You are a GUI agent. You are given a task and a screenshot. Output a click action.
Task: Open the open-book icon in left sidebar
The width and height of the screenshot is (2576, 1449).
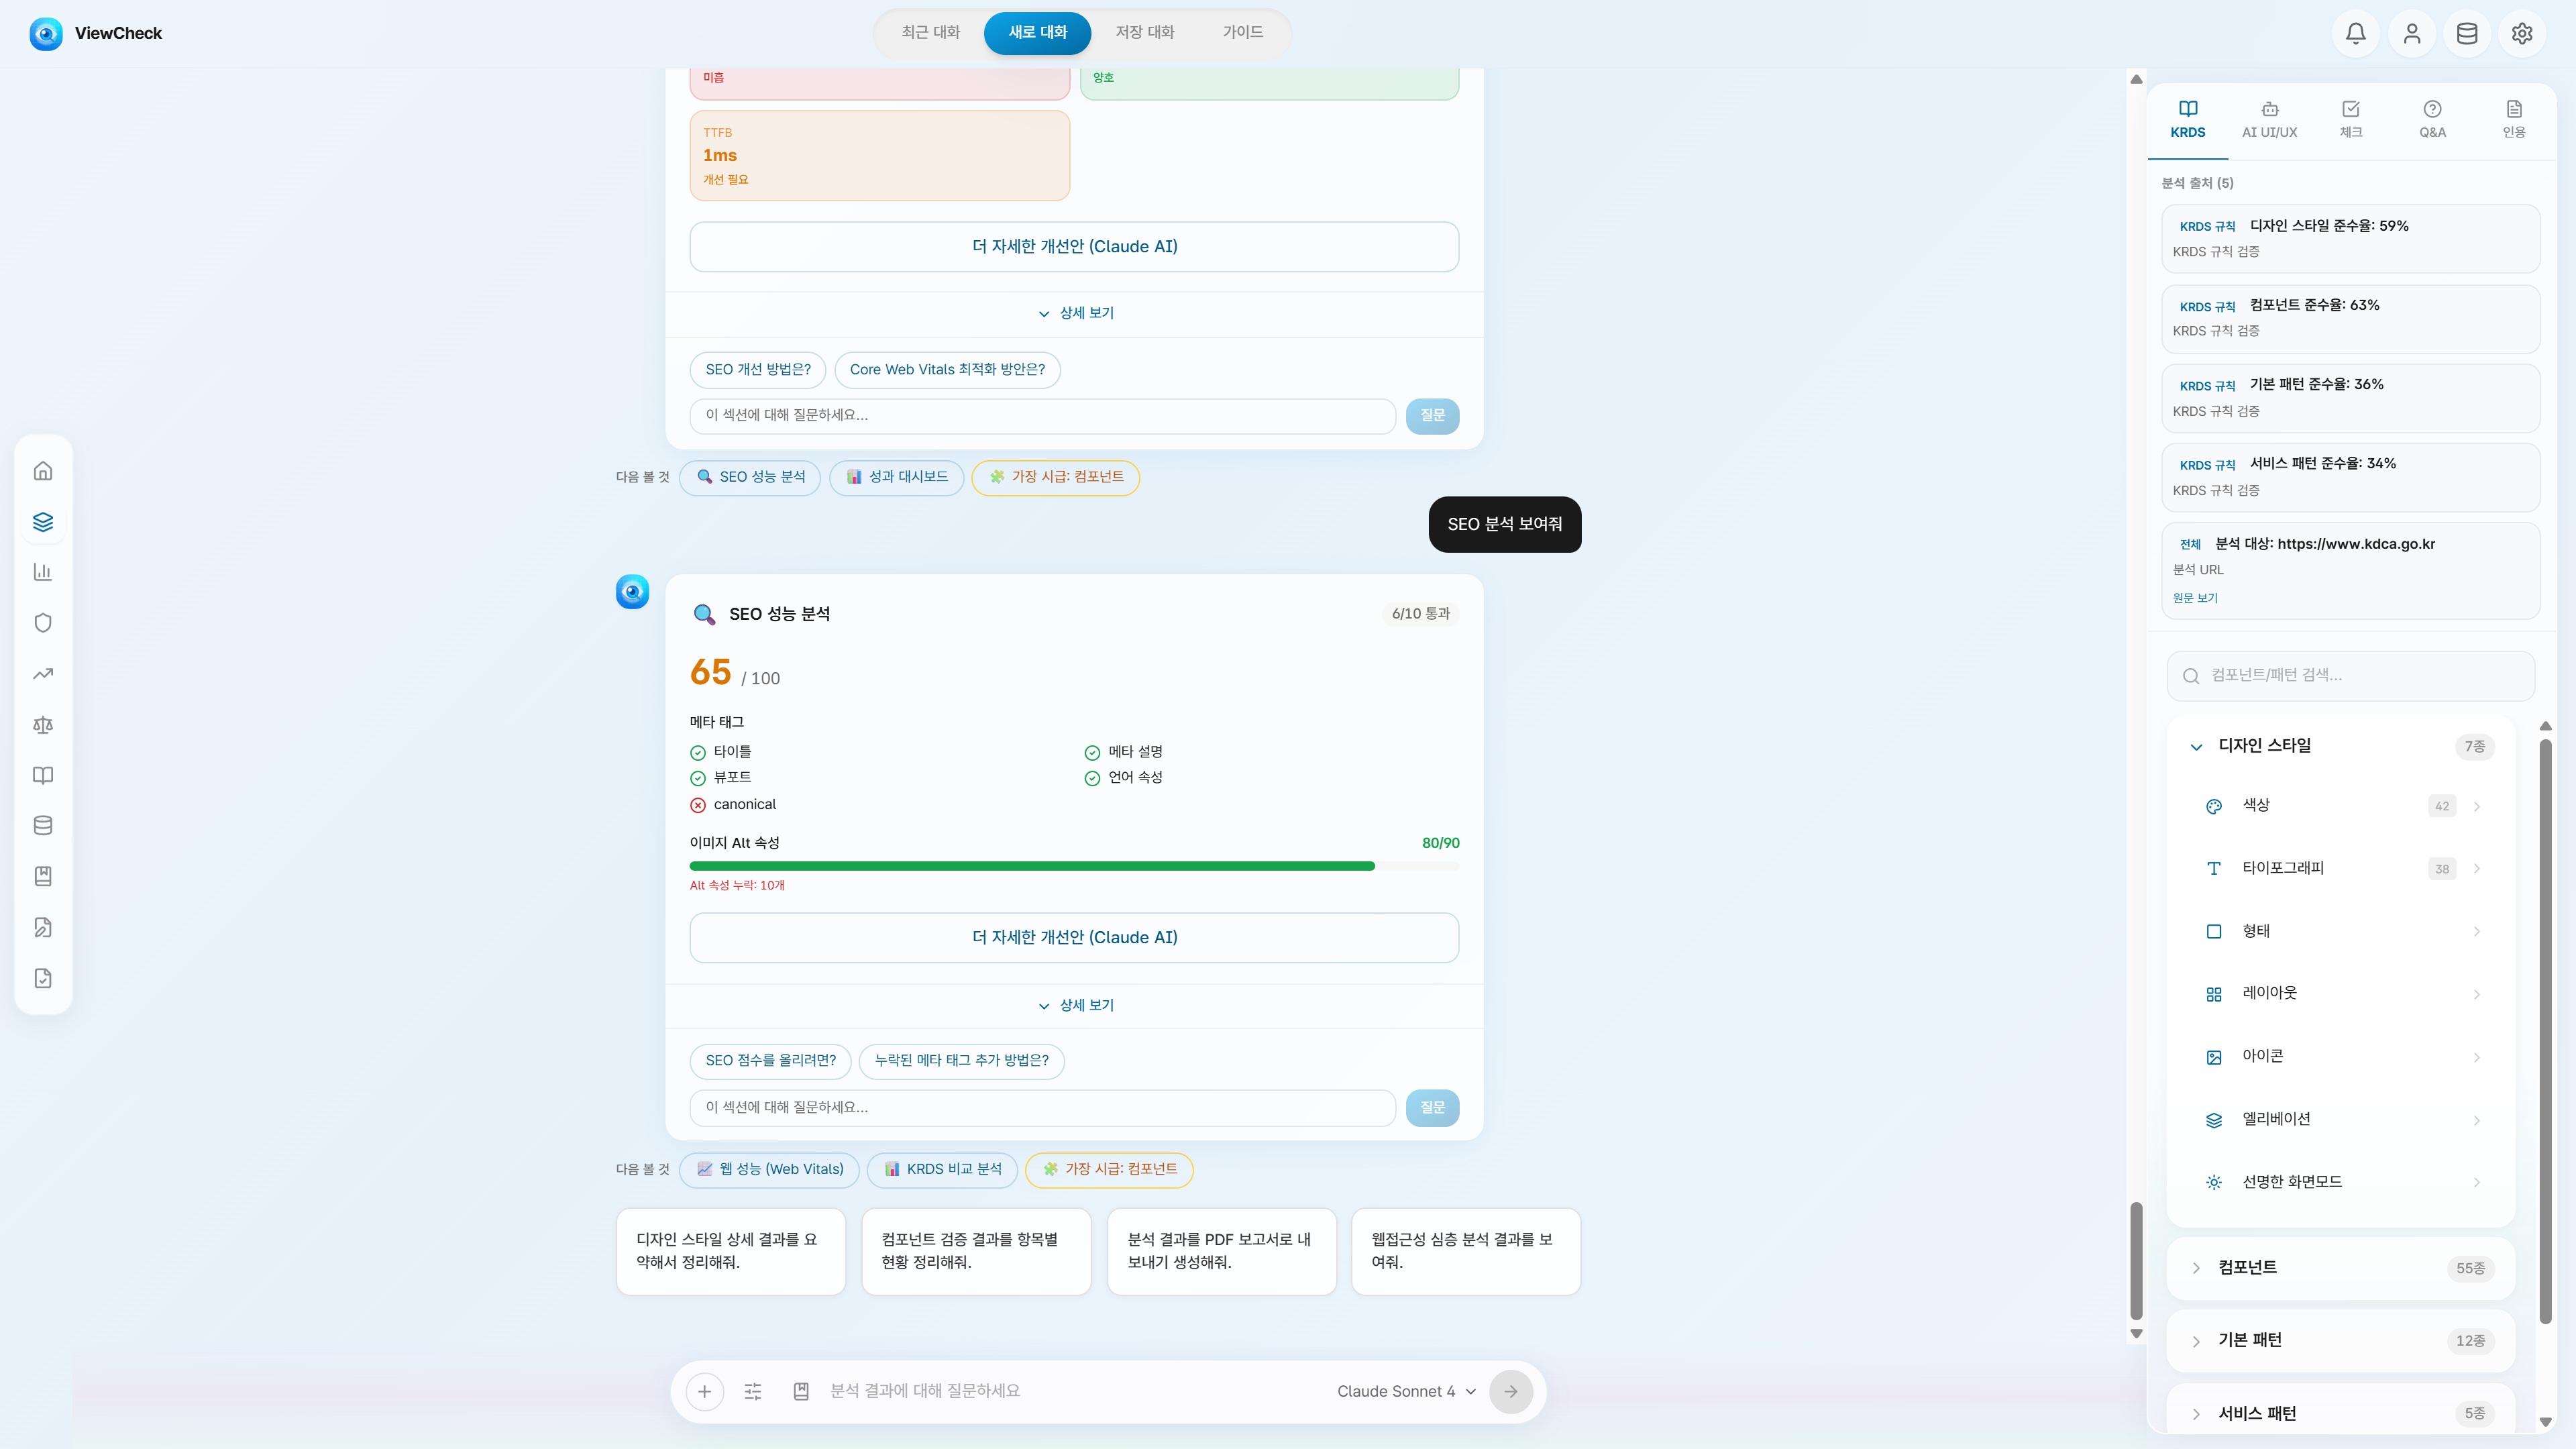[43, 775]
